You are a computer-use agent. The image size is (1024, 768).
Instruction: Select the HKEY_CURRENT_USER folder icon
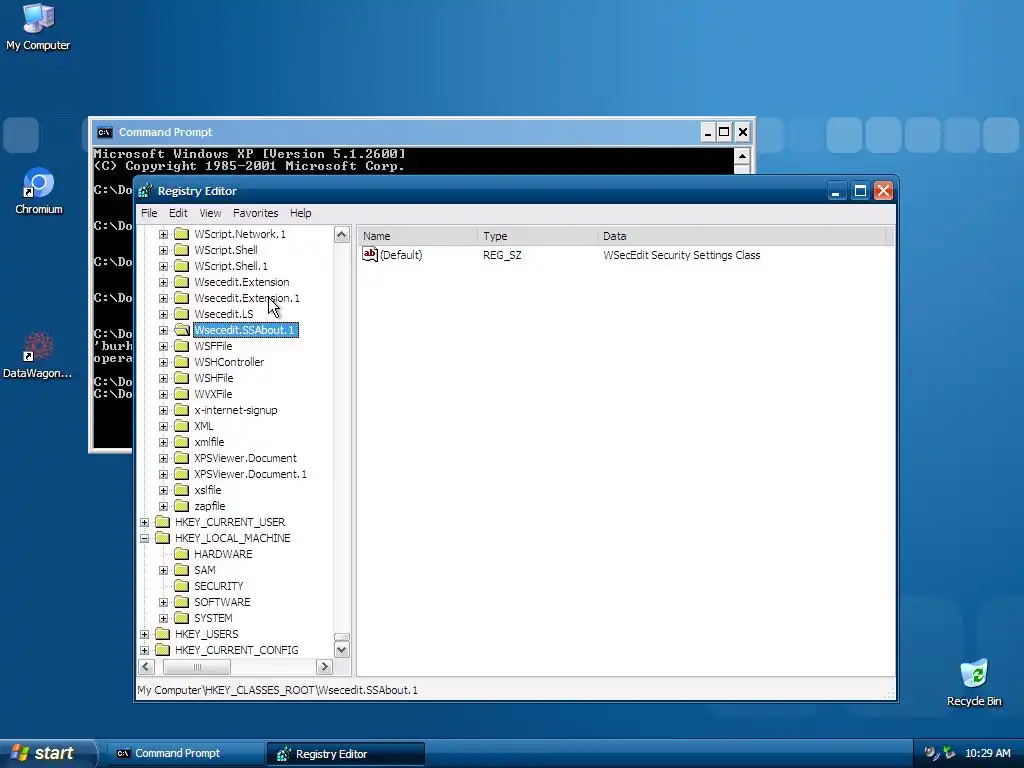coord(163,522)
